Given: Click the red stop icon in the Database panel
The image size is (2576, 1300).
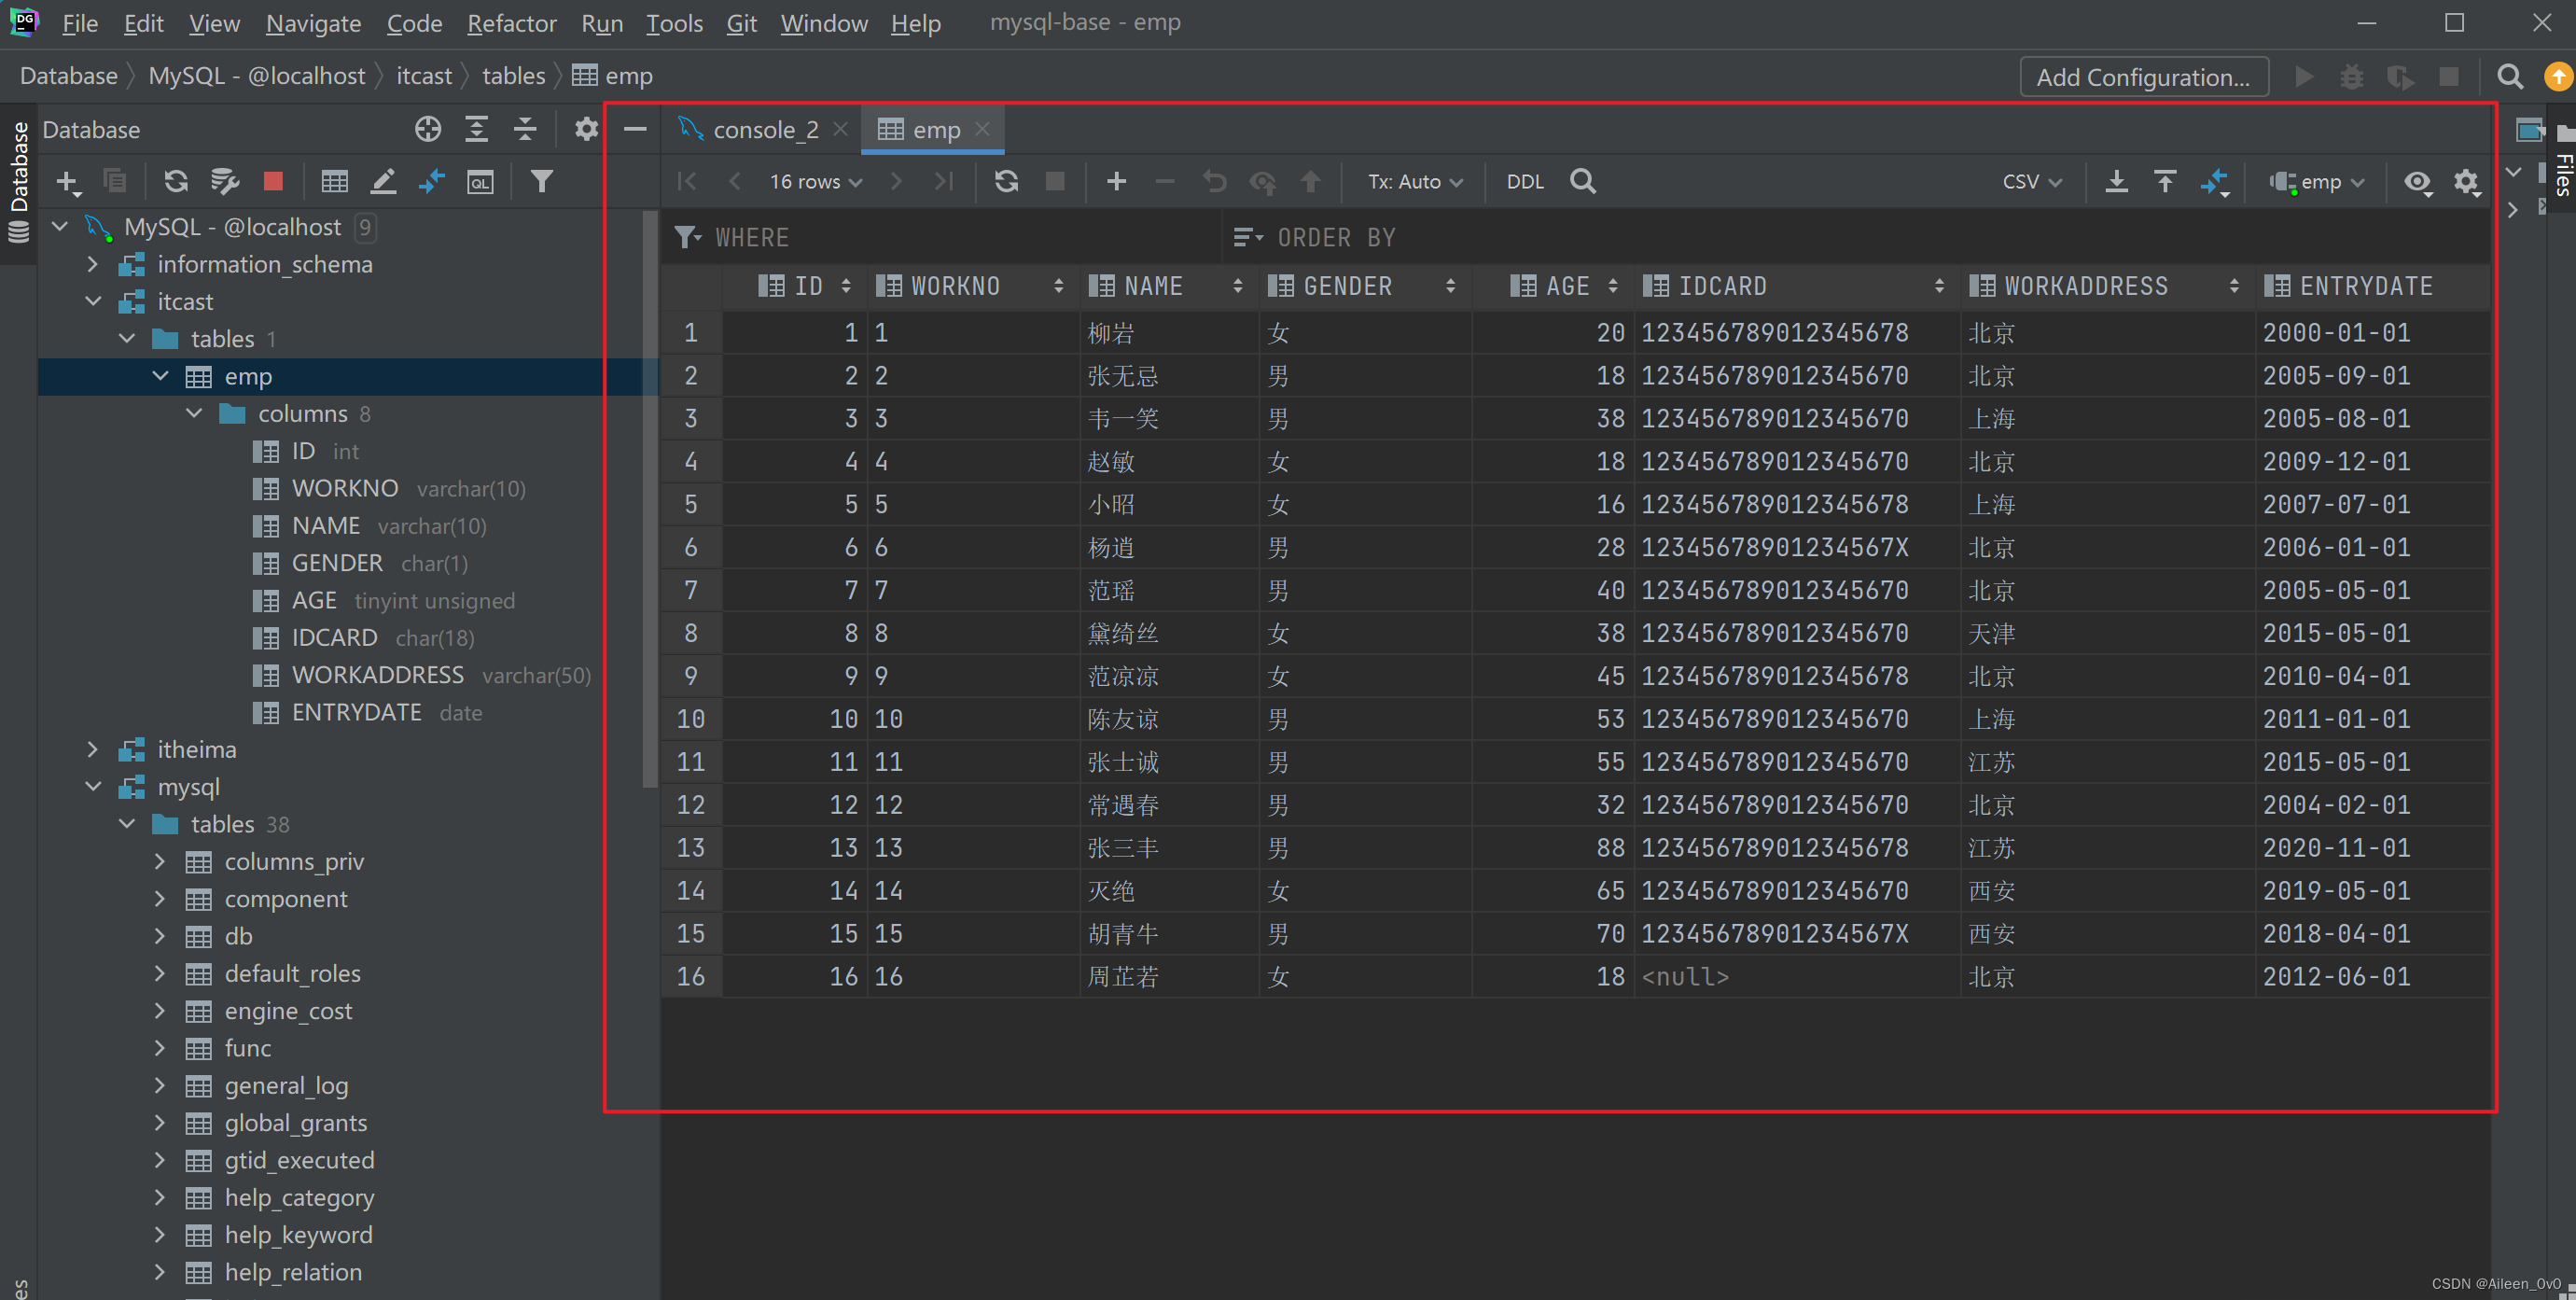Looking at the screenshot, I should pos(273,181).
